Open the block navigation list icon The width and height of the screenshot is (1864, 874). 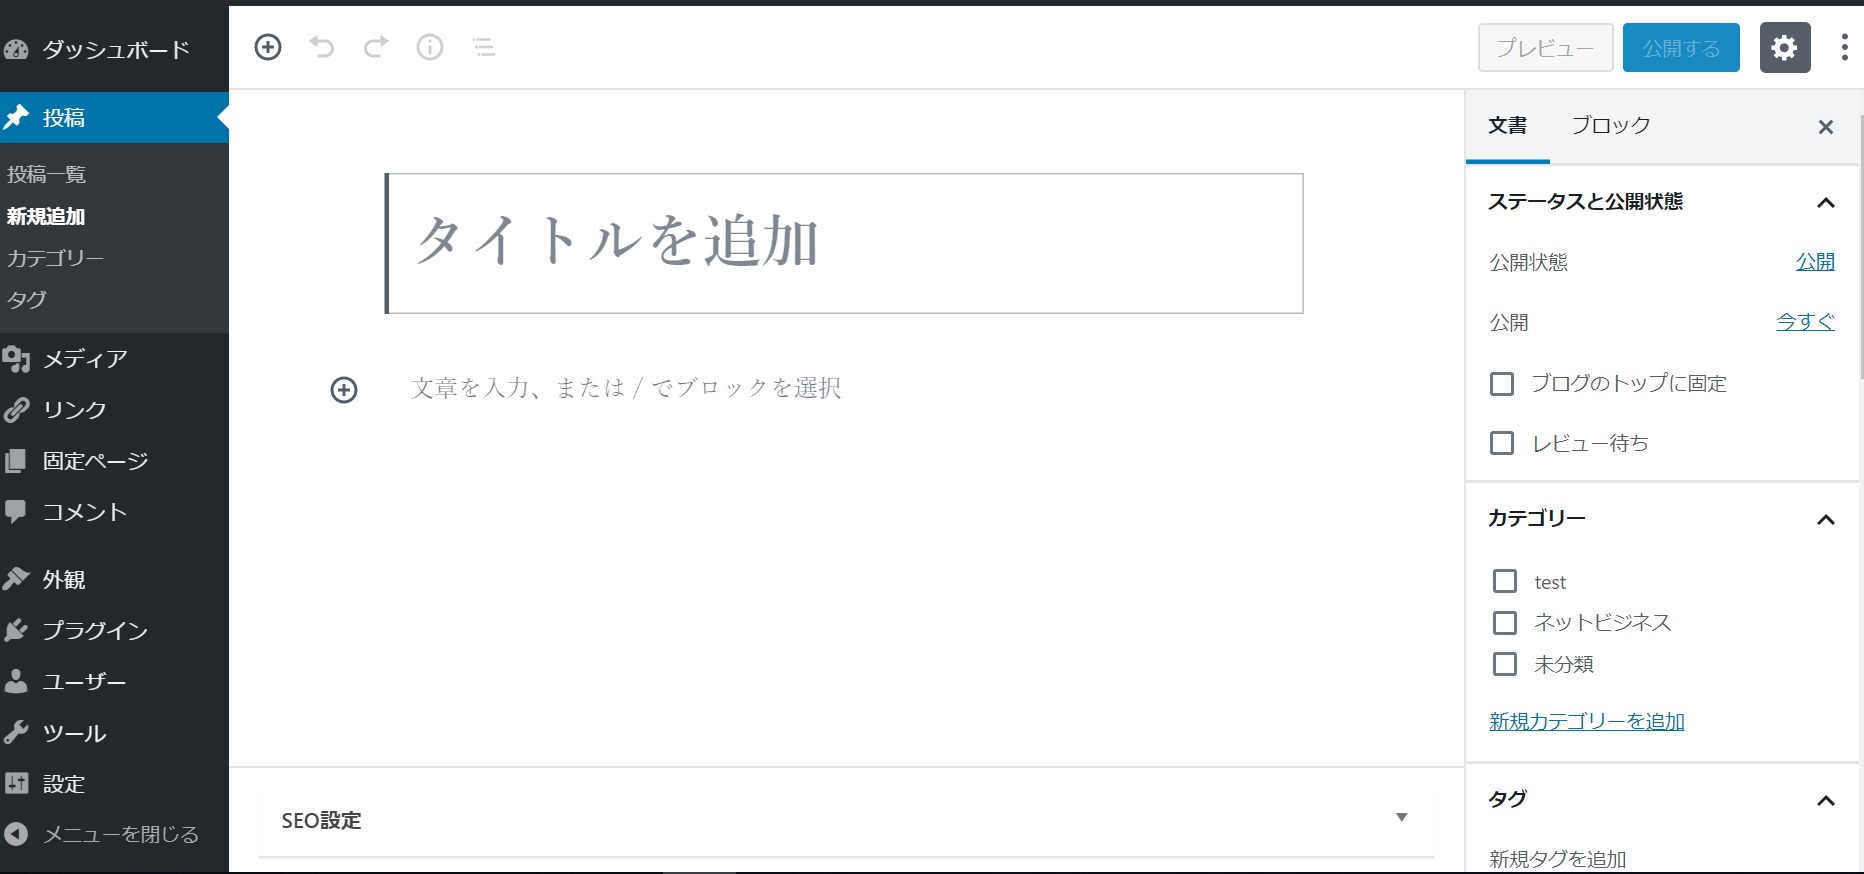(484, 47)
